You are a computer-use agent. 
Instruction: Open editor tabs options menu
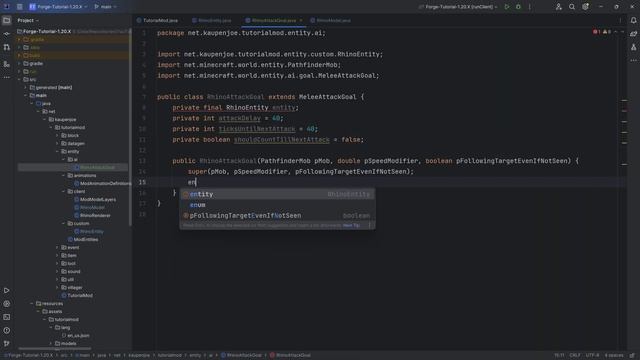pos(620,20)
